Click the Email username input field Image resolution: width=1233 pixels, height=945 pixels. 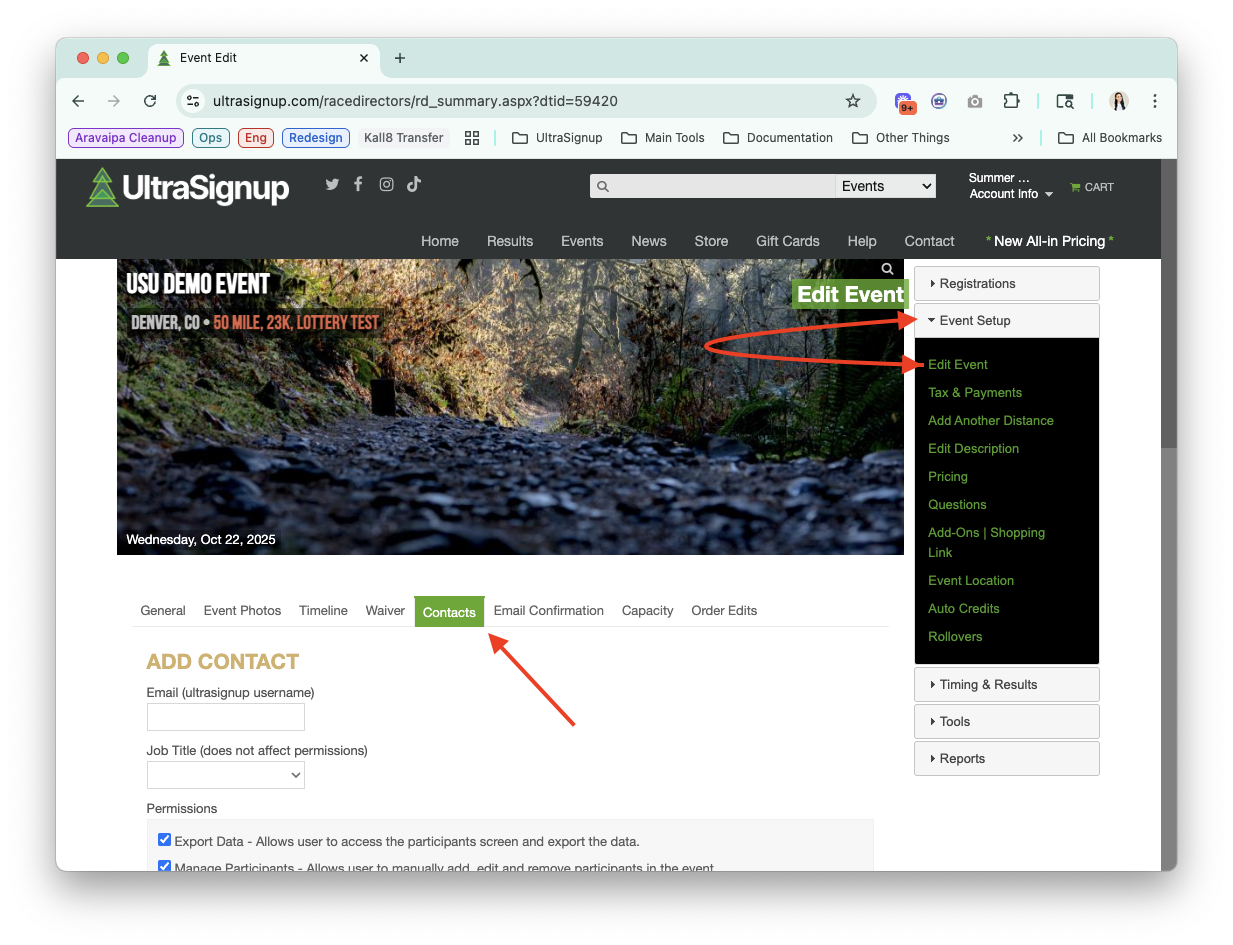coord(226,717)
